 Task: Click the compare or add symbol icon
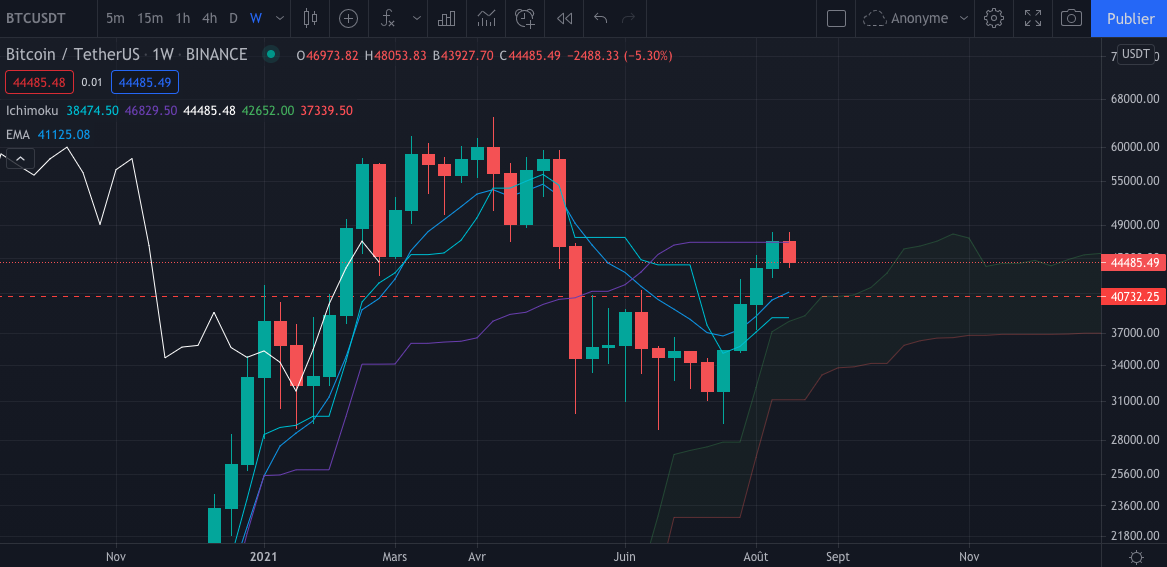pyautogui.click(x=348, y=18)
